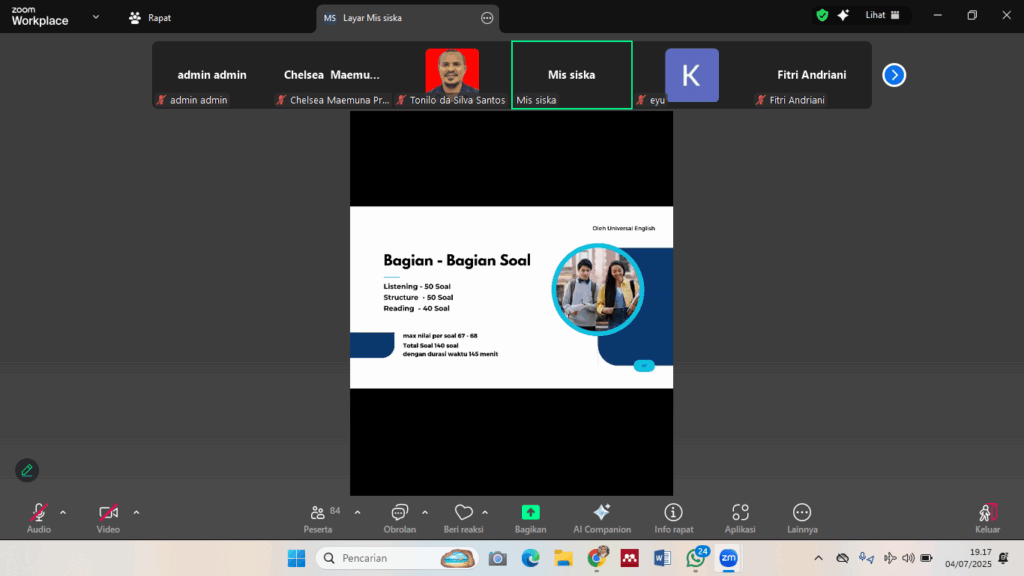1024x576 pixels.
Task: Click the green annotation pencil icon
Action: [27, 470]
